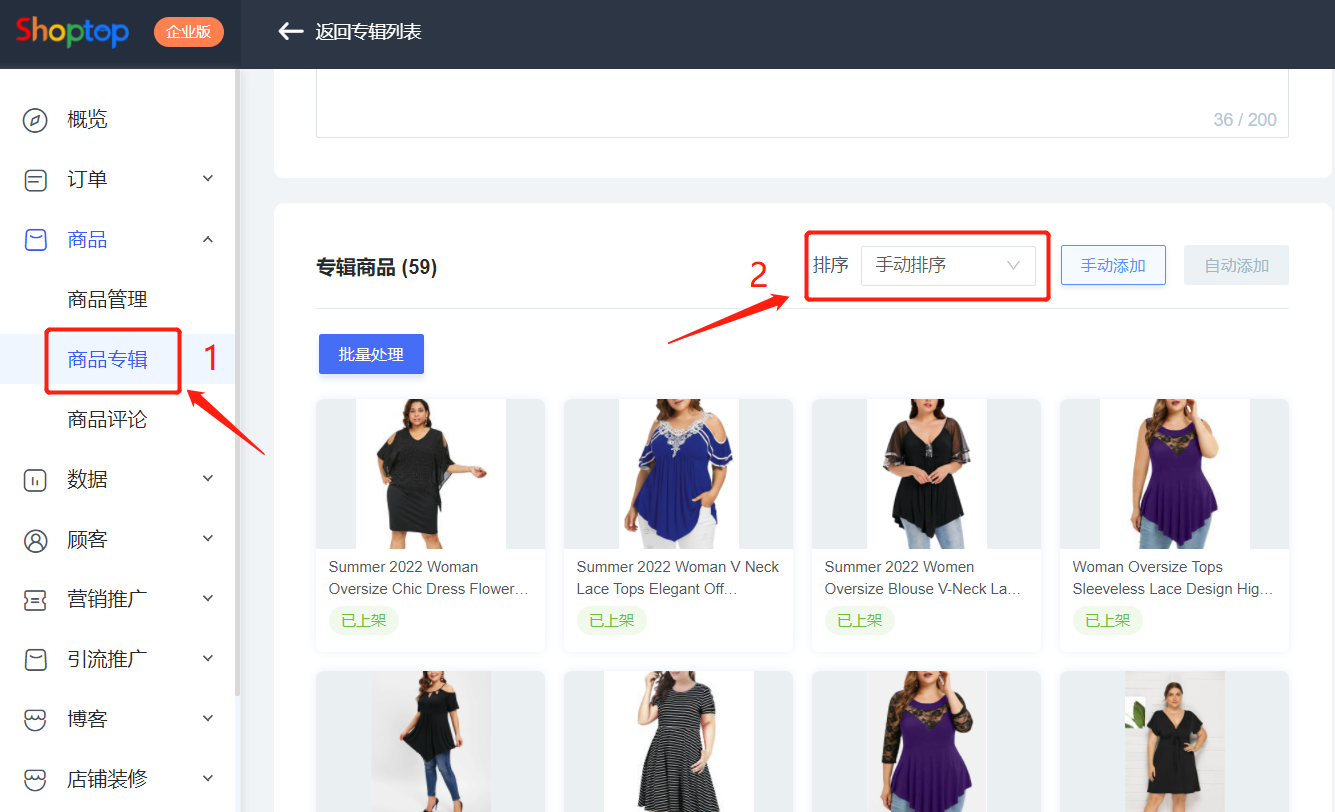Expand the 数据 menu chevron
Image resolution: width=1335 pixels, height=812 pixels.
[208, 479]
